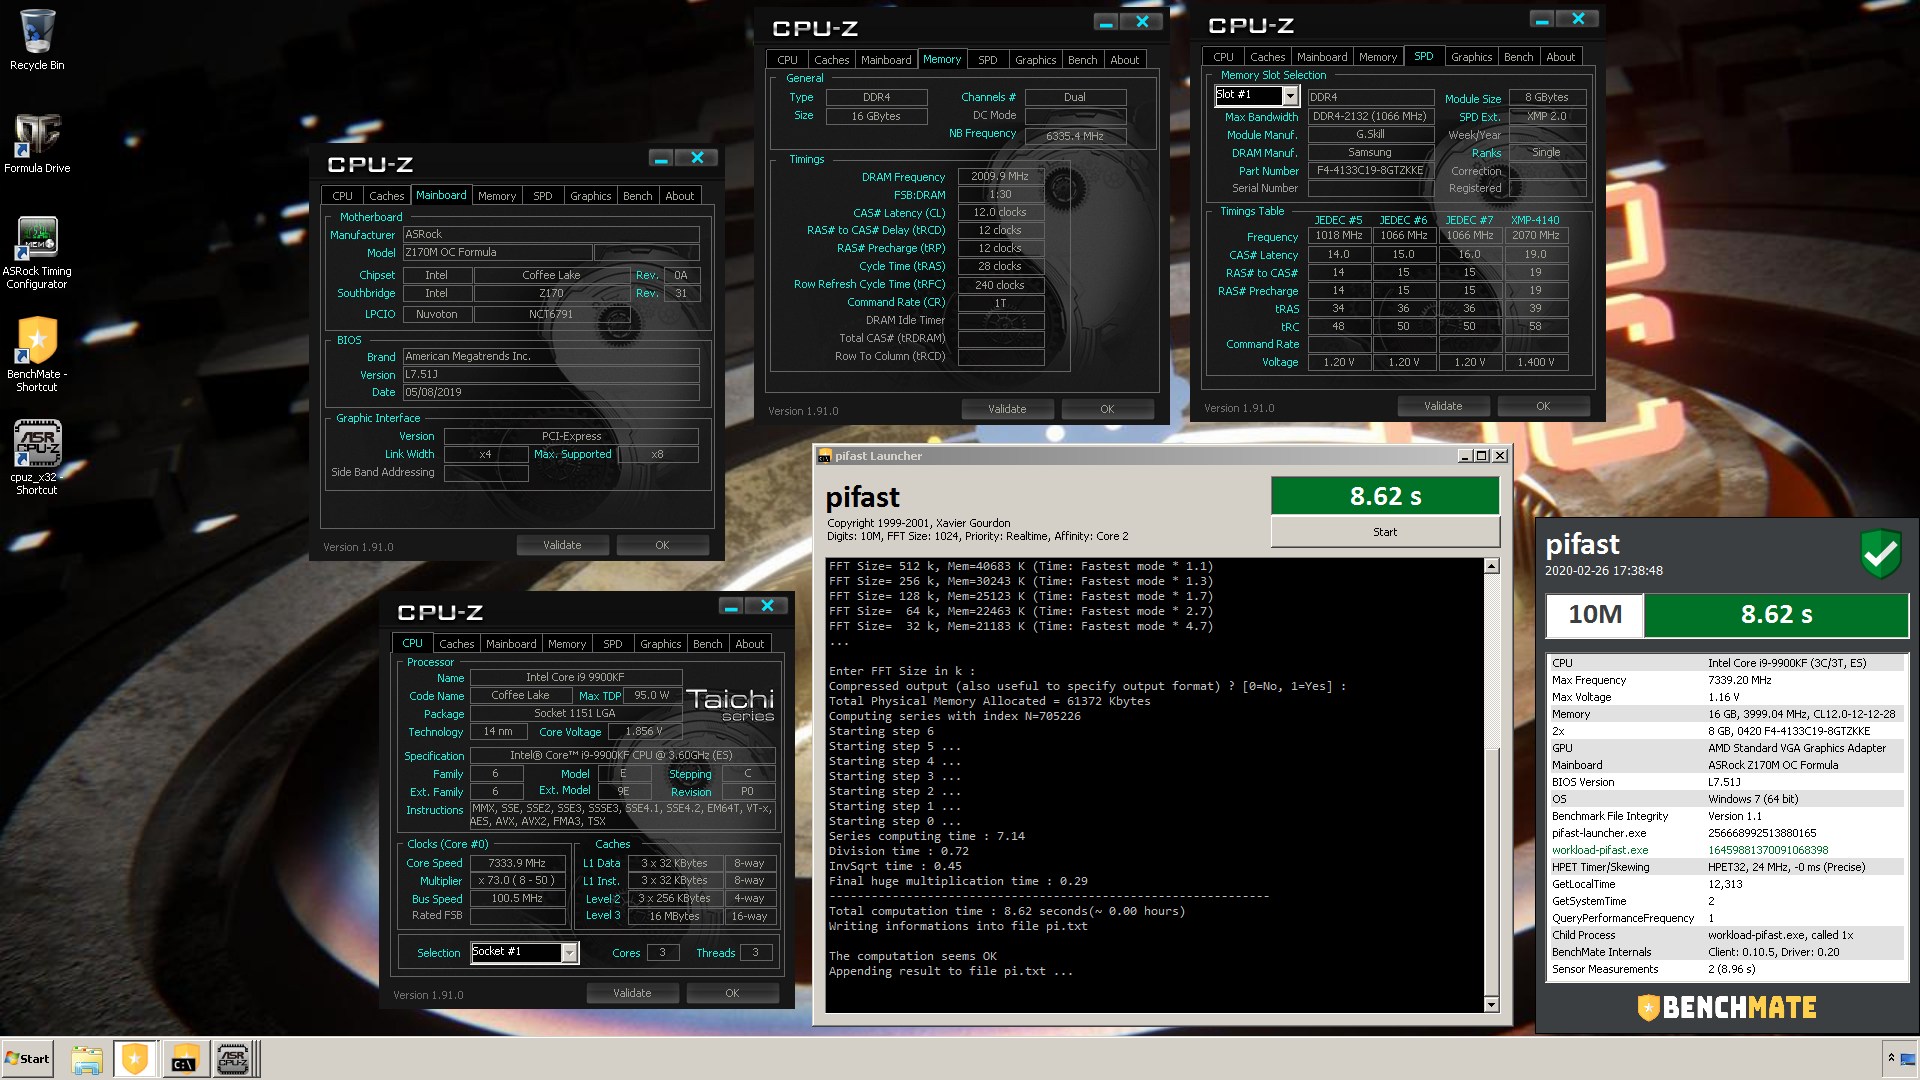Viewport: 1920px width, 1080px height.
Task: Open the Socket #1 selection dropdown
Action: pyautogui.click(x=569, y=953)
